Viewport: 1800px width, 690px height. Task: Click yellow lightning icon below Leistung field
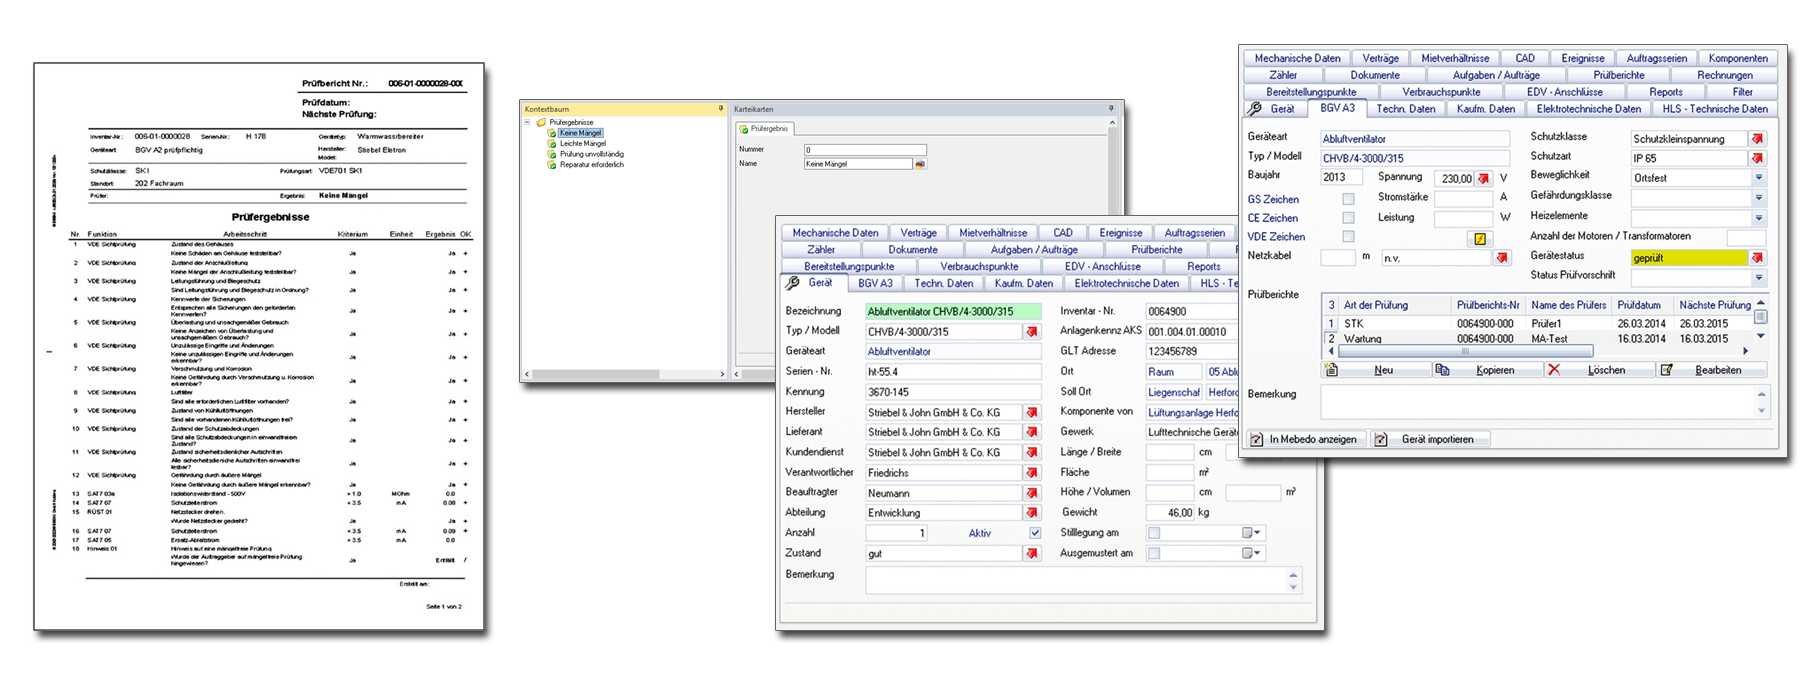click(1480, 238)
